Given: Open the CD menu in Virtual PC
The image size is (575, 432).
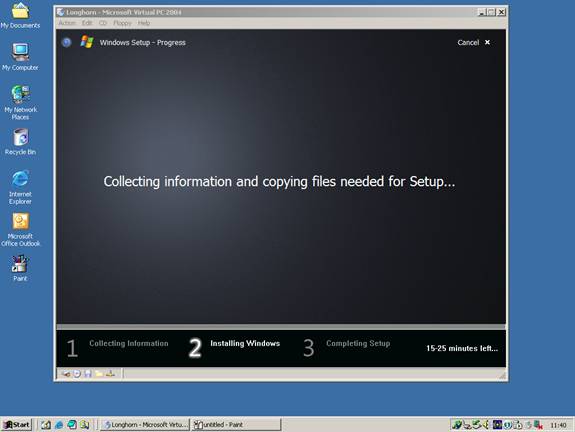Looking at the screenshot, I should pos(103,23).
